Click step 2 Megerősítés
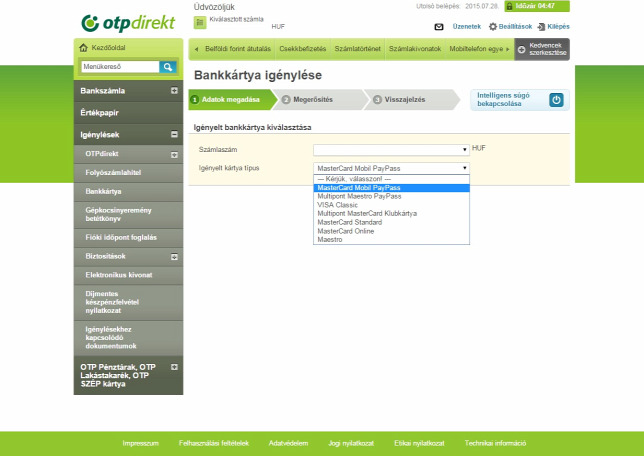This screenshot has height=456, width=644. [x=318, y=99]
